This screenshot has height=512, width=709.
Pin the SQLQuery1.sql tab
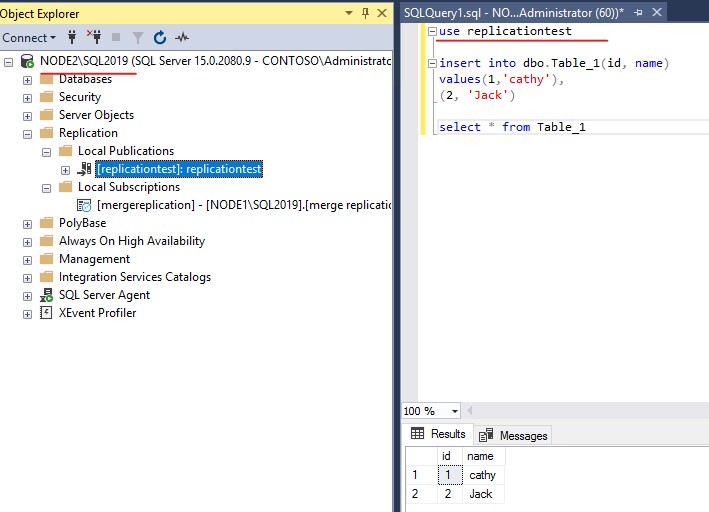click(638, 13)
